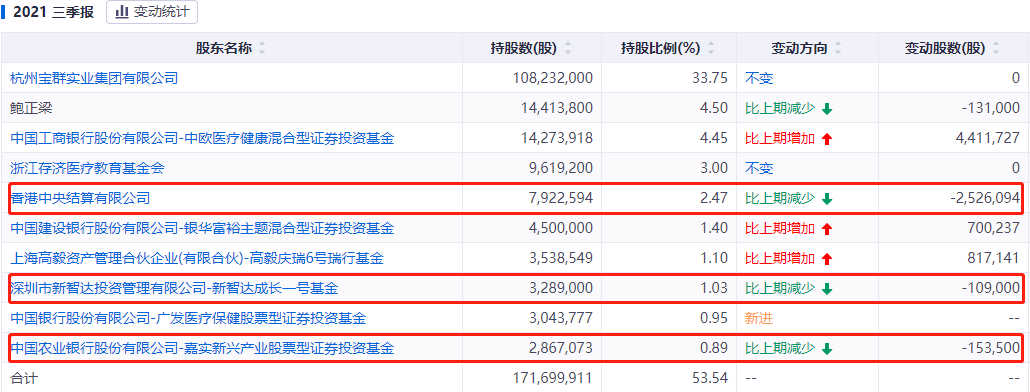Select percentage 0.95
Image resolution: width=1030 pixels, height=392 pixels.
(715, 318)
